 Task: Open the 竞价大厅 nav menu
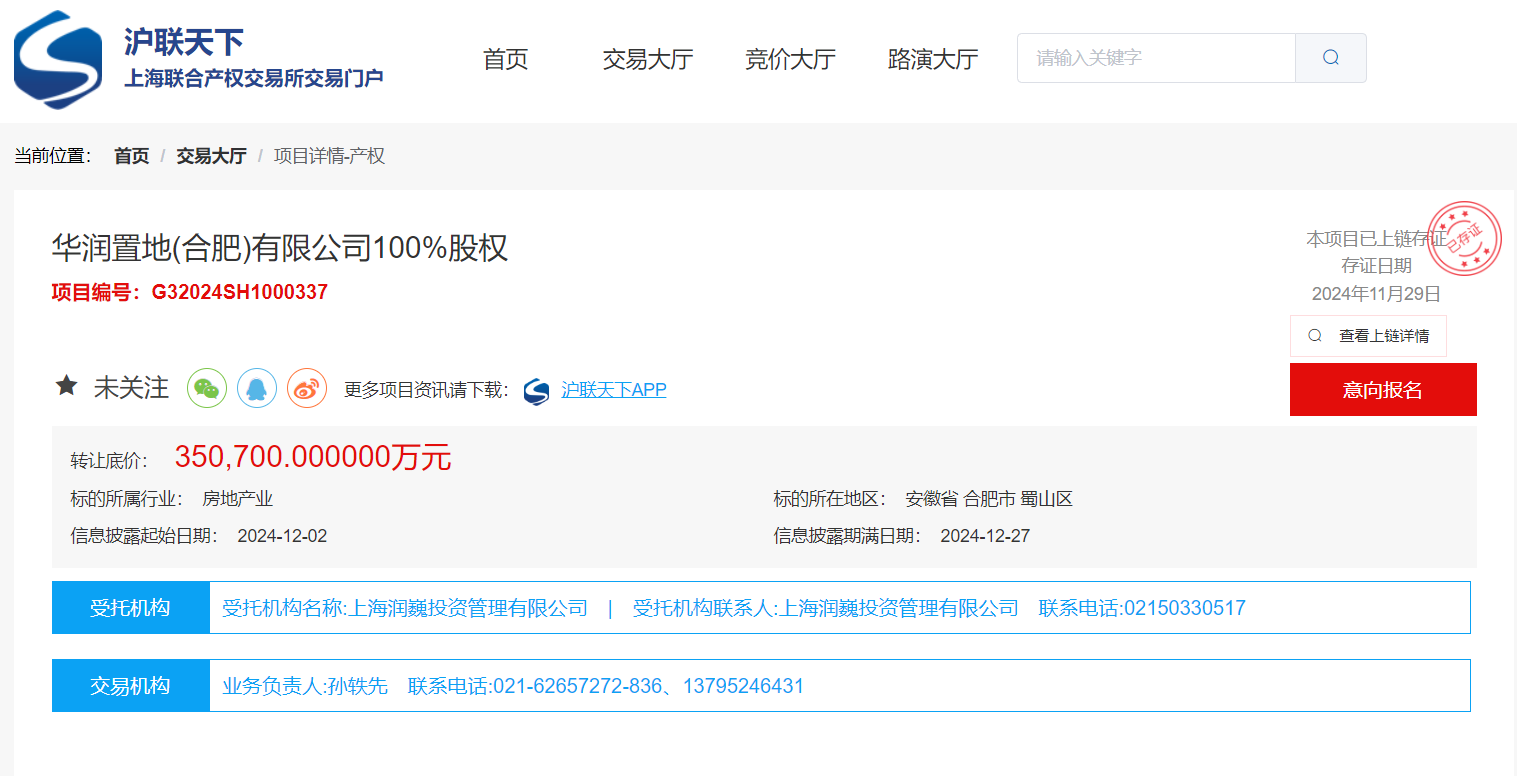coord(790,59)
